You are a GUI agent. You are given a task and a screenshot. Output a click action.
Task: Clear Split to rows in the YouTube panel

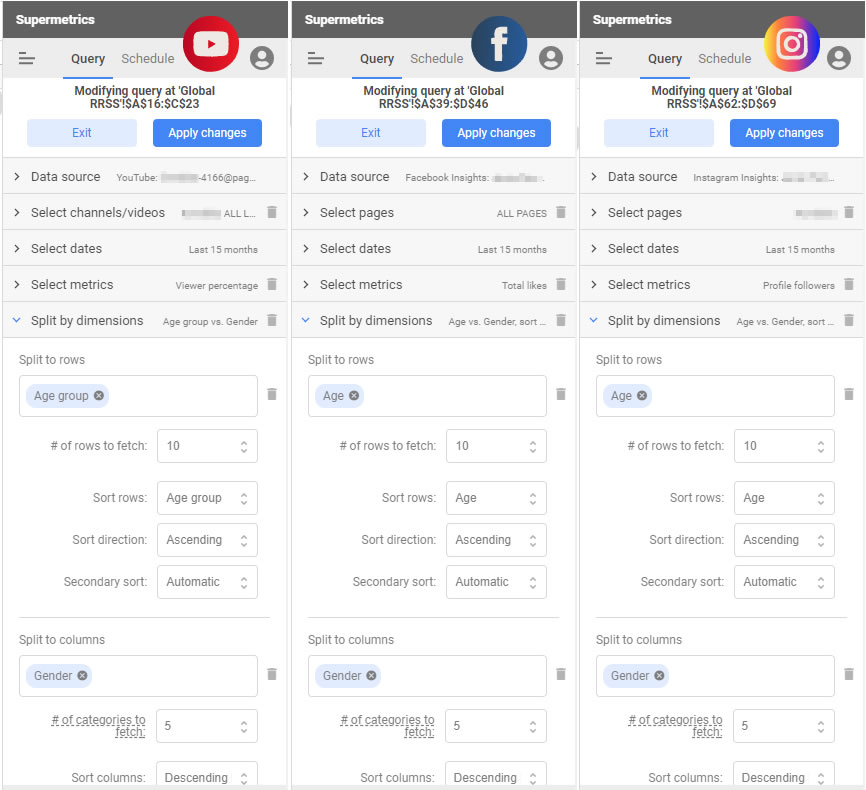272,394
